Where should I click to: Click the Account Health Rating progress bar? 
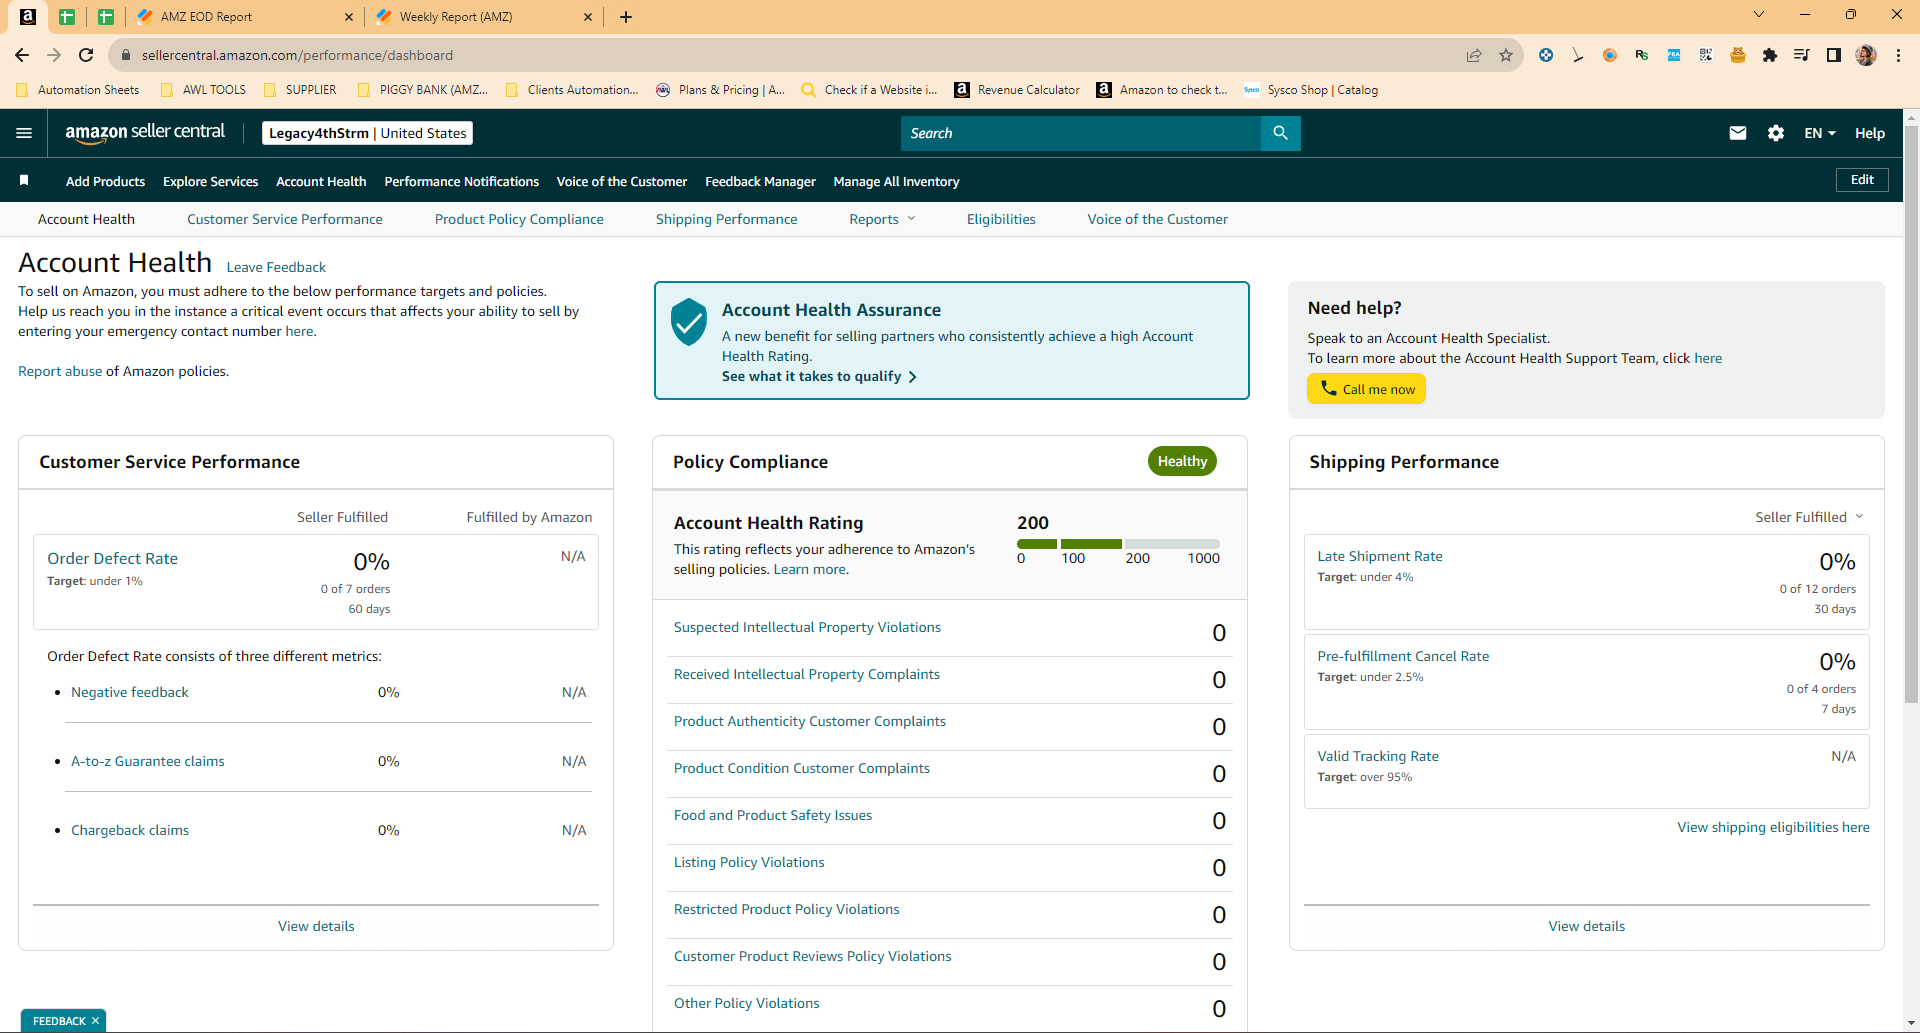tap(1118, 544)
